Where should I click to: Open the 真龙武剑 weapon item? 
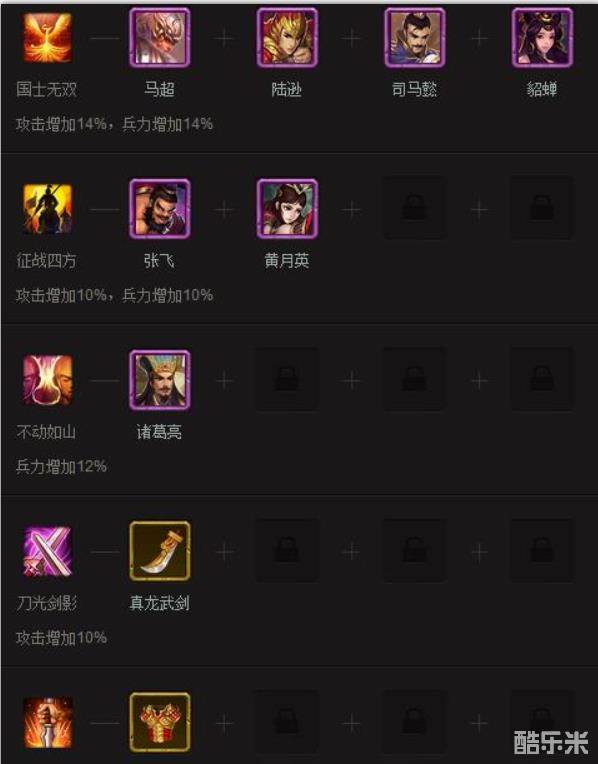pyautogui.click(x=160, y=552)
